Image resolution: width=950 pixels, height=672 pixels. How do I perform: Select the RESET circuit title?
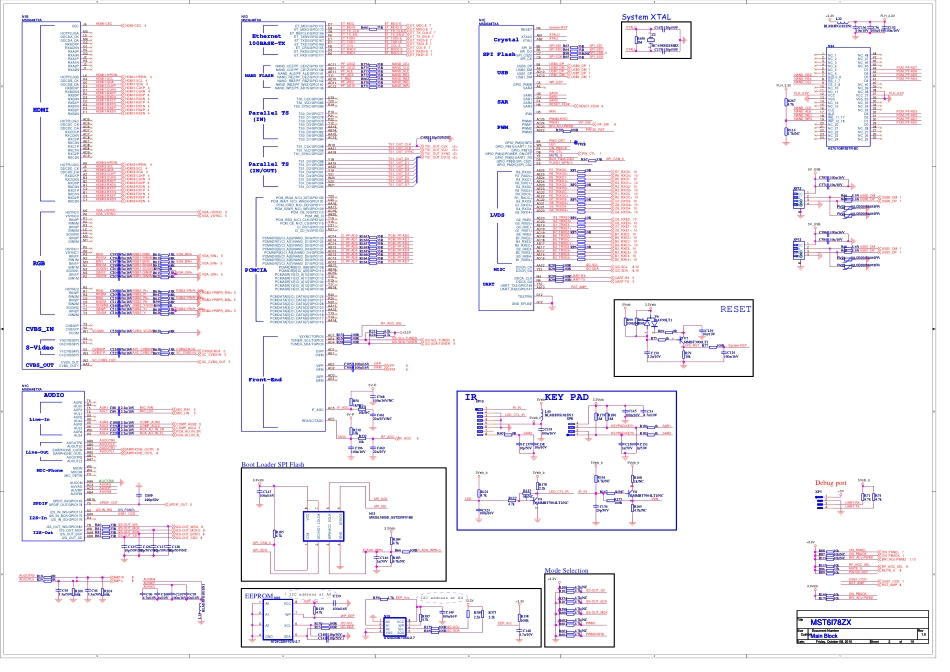[735, 309]
